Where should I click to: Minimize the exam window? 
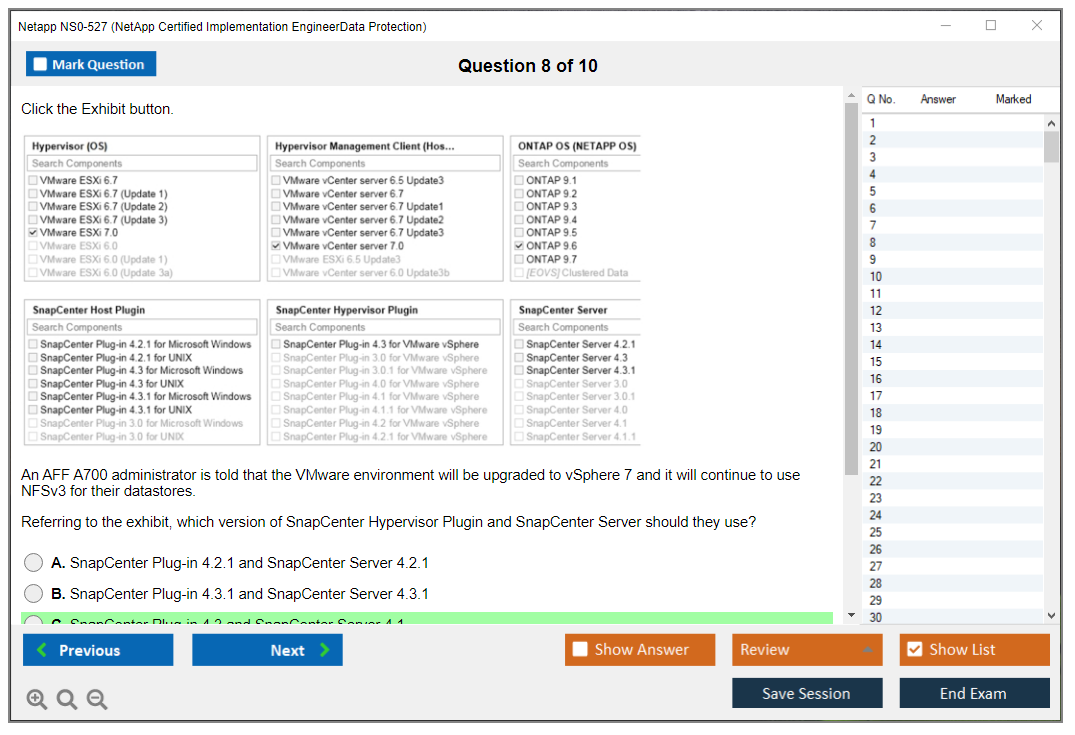tap(945, 26)
